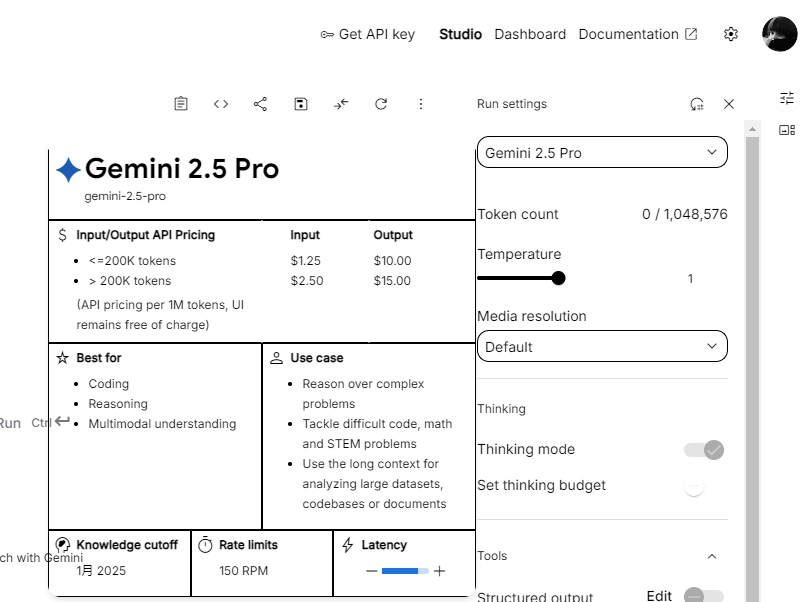Click the Token count value 0 / 1,048,576
Viewport: 808px width, 602px height.
click(x=684, y=214)
